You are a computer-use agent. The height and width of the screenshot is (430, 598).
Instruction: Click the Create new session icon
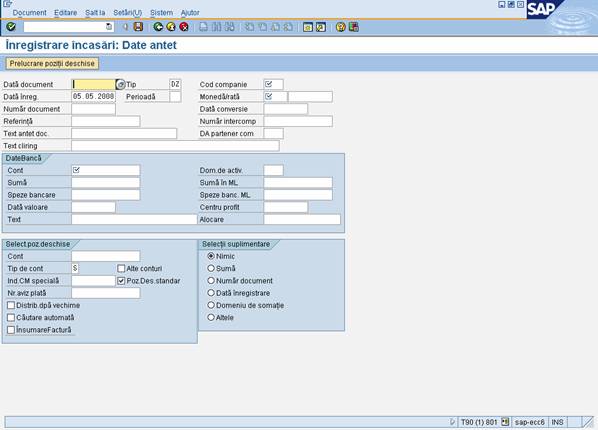coord(307,27)
